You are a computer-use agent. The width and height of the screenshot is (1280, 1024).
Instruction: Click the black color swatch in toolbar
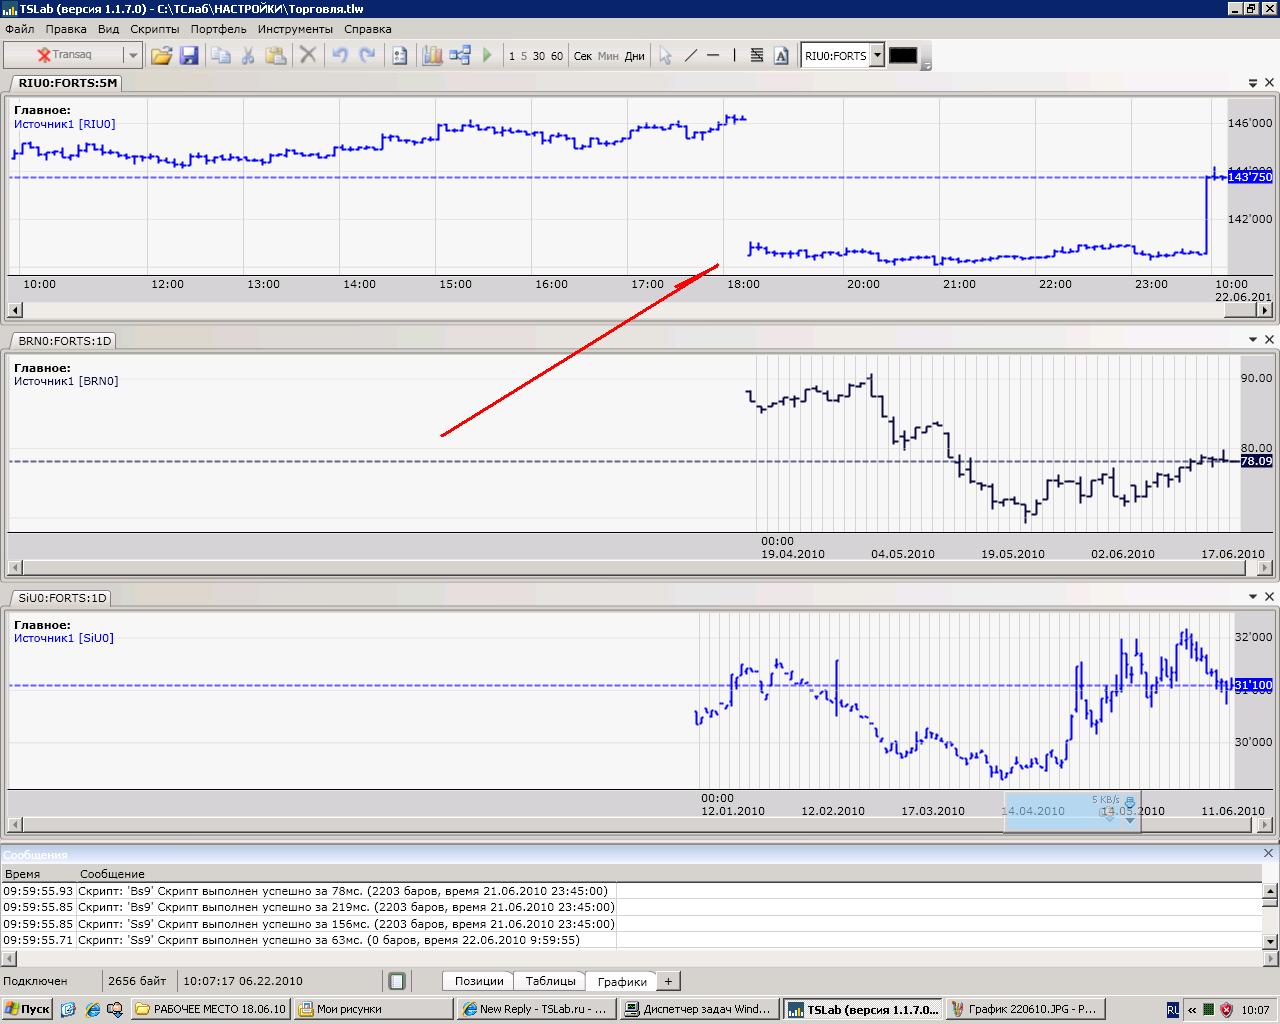903,56
